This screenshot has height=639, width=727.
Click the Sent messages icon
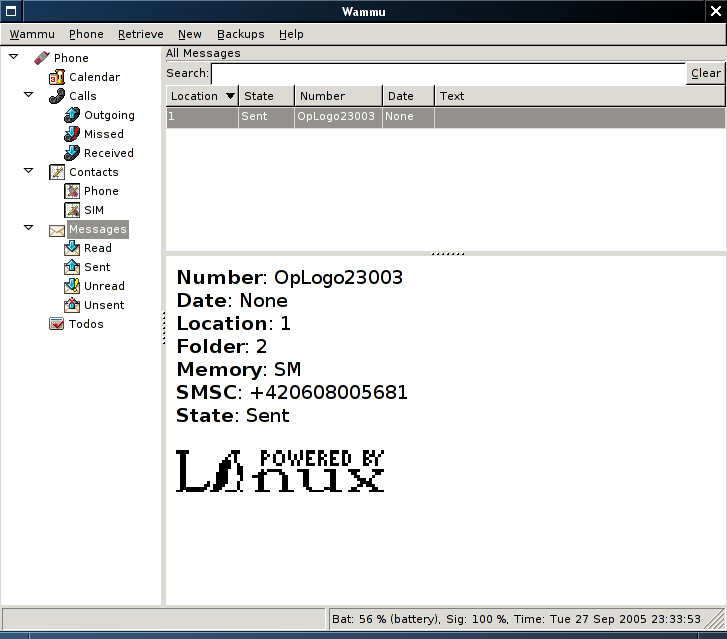click(72, 267)
